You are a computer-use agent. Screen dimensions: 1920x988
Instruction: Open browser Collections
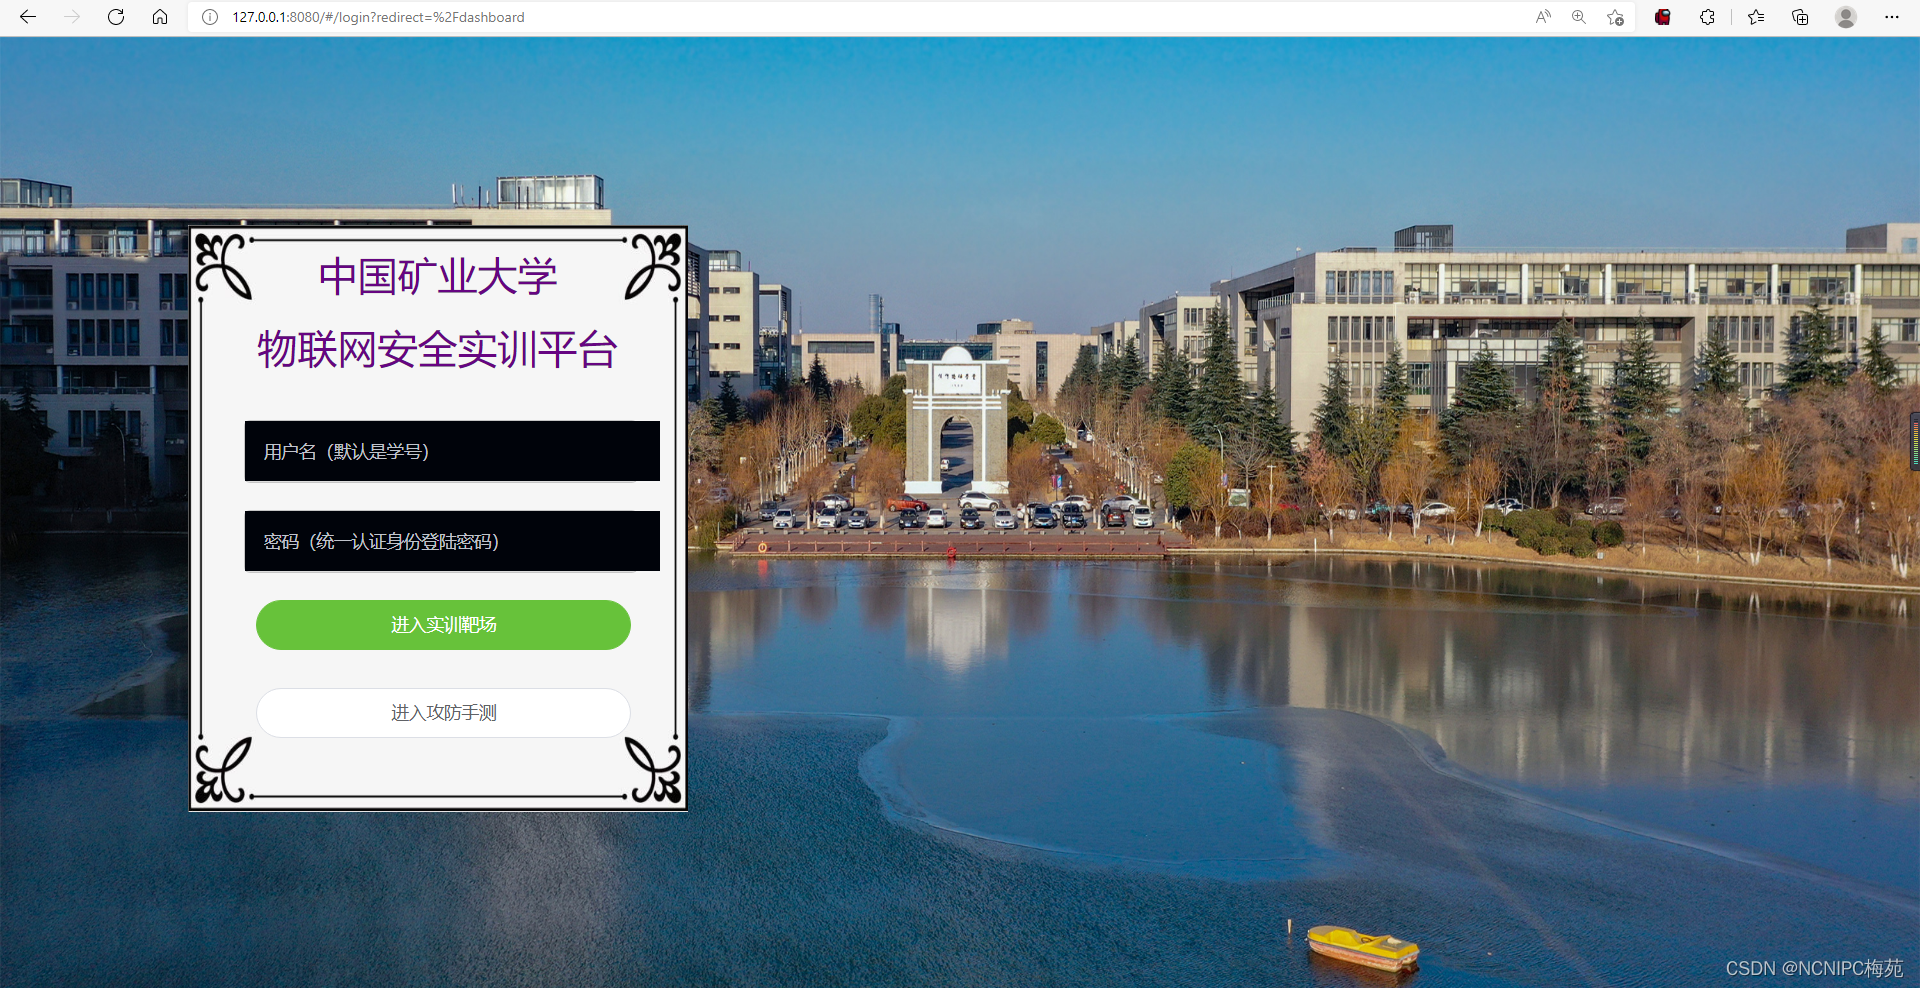1800,17
